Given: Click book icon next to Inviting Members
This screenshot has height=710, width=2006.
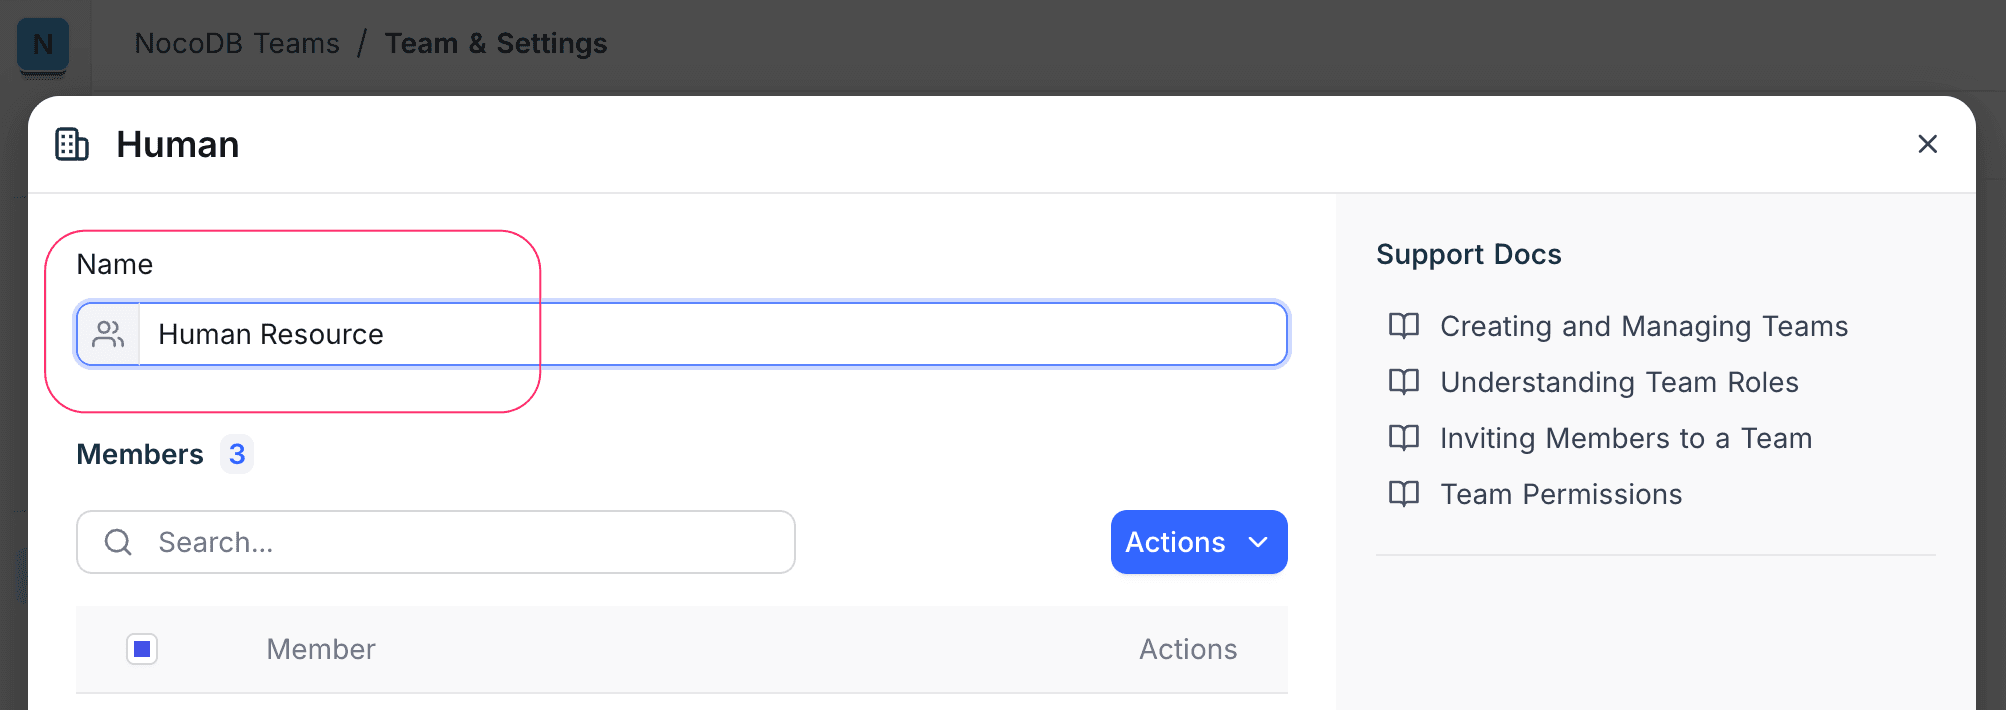Looking at the screenshot, I should (x=1404, y=438).
